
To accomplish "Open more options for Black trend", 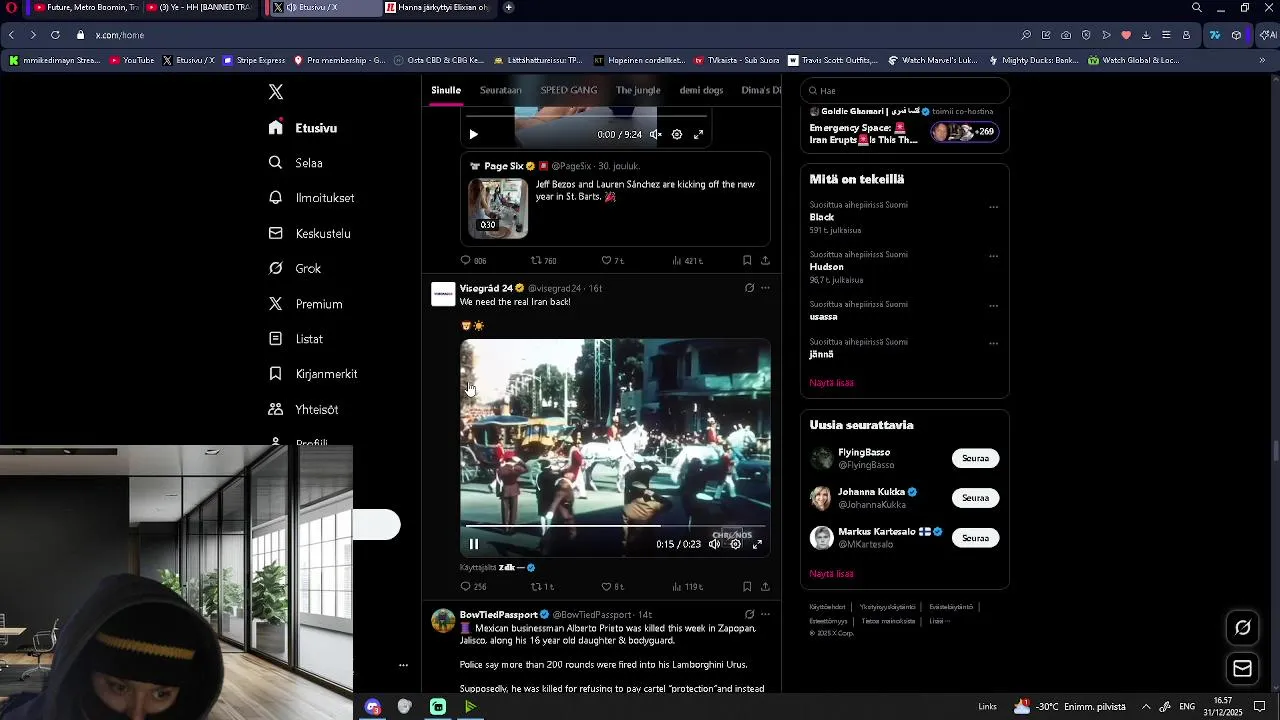I will [x=993, y=207].
